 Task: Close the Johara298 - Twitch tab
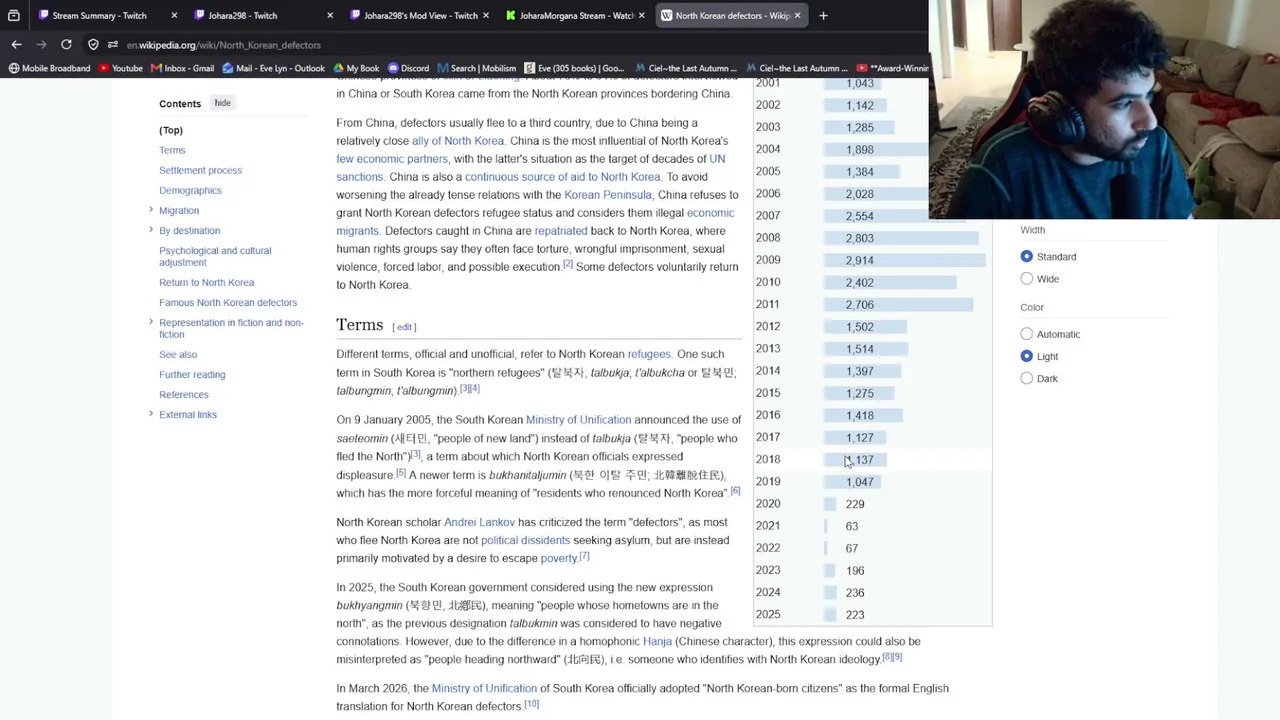[331, 15]
